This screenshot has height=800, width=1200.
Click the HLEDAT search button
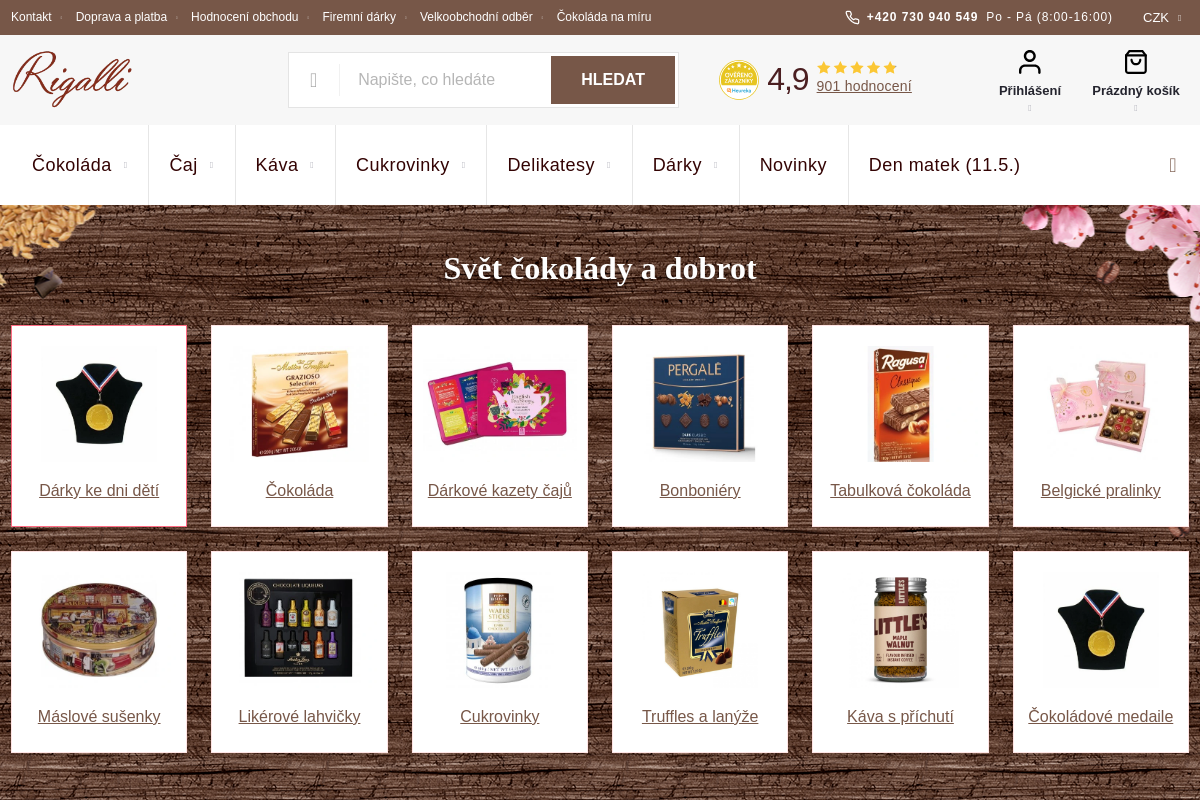pos(613,80)
